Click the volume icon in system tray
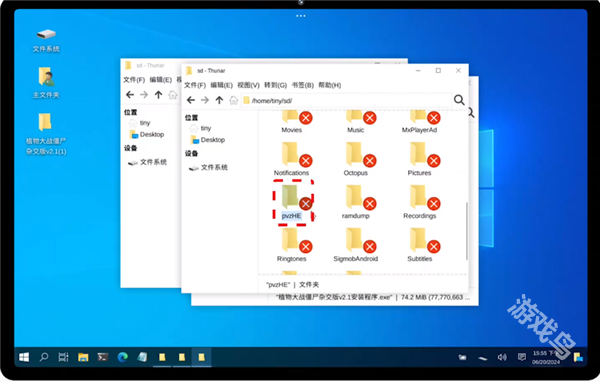The image size is (600, 381). [502, 357]
